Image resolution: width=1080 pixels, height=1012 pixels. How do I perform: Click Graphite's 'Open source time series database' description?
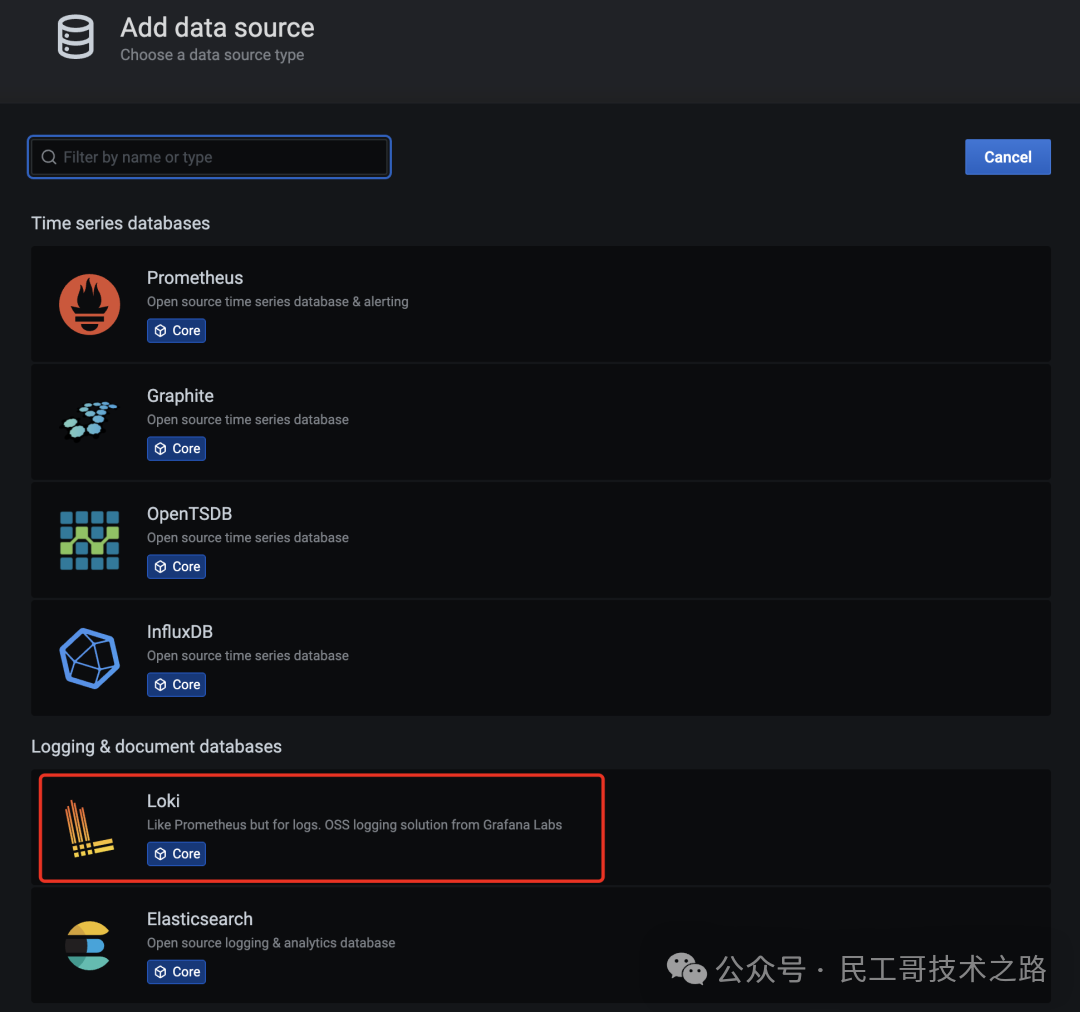248,420
